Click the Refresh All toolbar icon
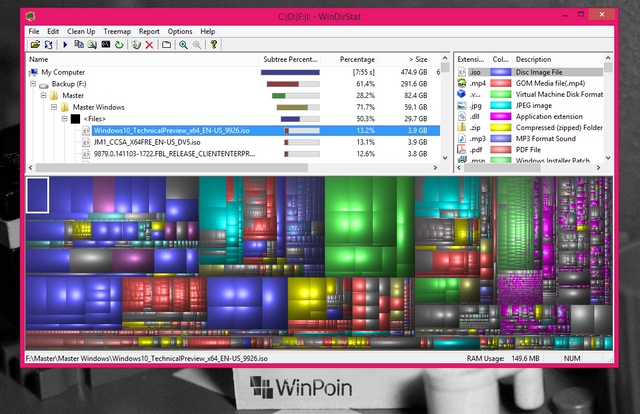The image size is (640, 414). [49, 45]
